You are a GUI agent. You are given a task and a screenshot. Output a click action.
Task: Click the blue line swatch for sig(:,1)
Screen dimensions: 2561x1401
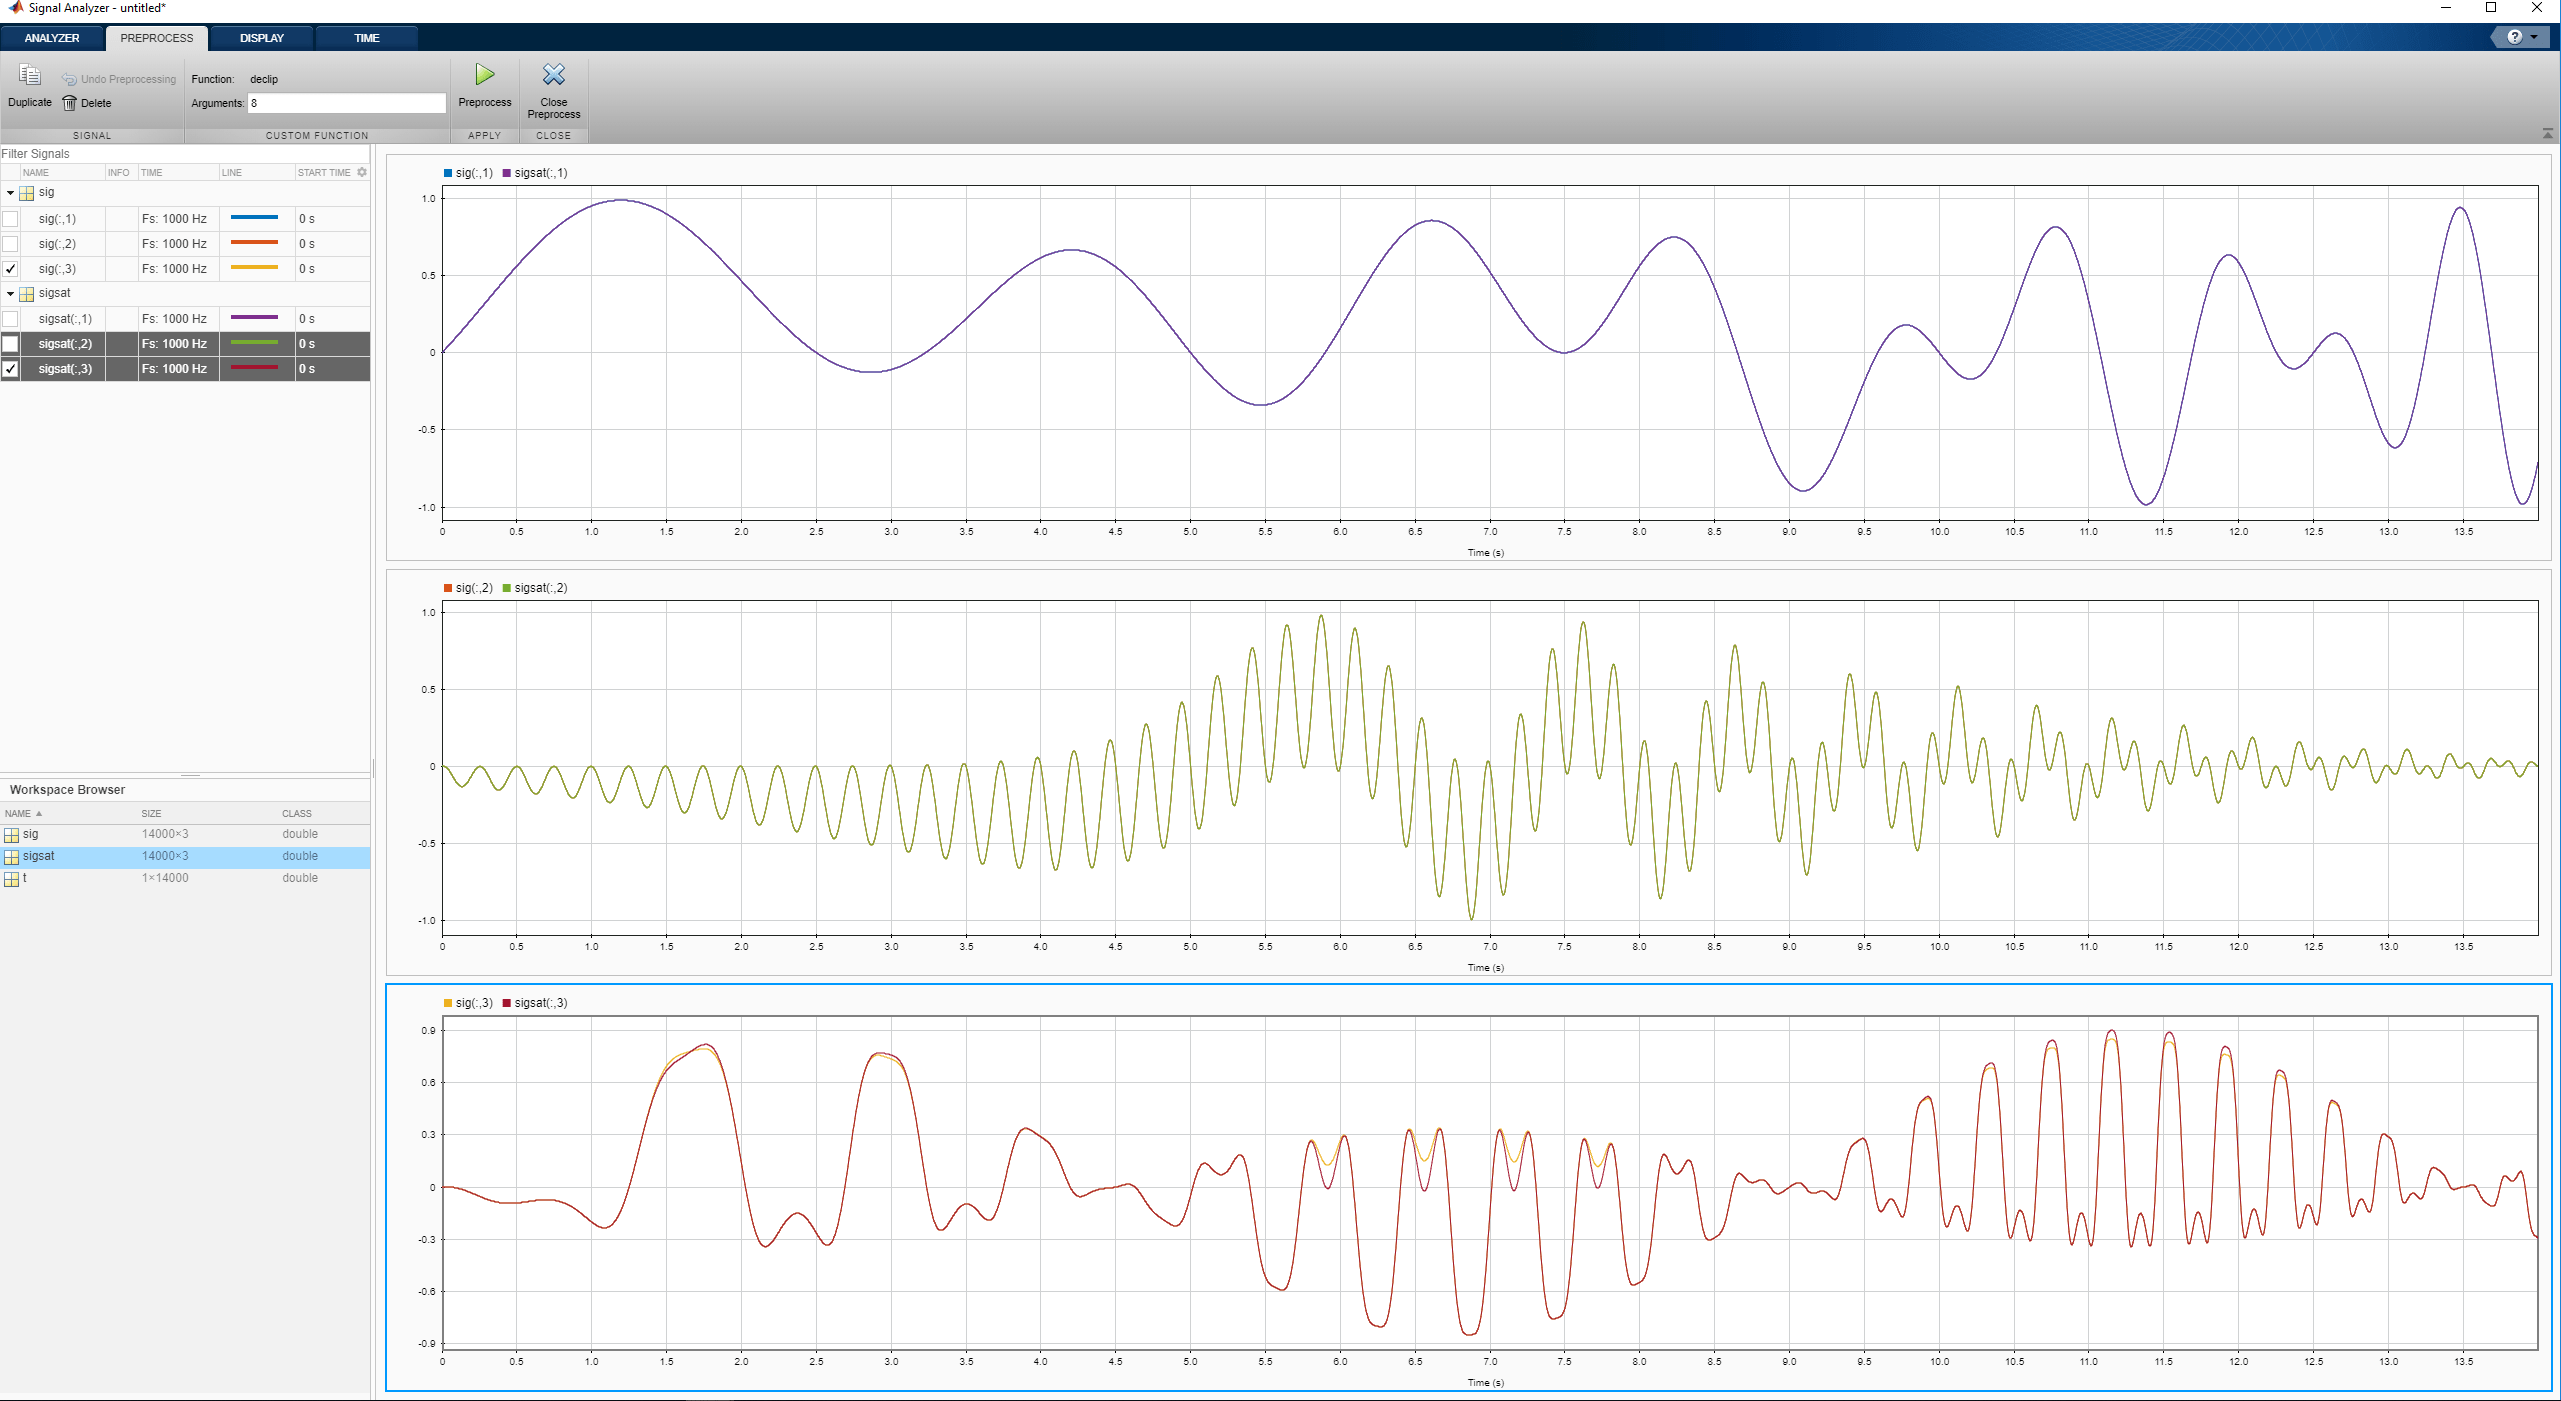pos(254,218)
